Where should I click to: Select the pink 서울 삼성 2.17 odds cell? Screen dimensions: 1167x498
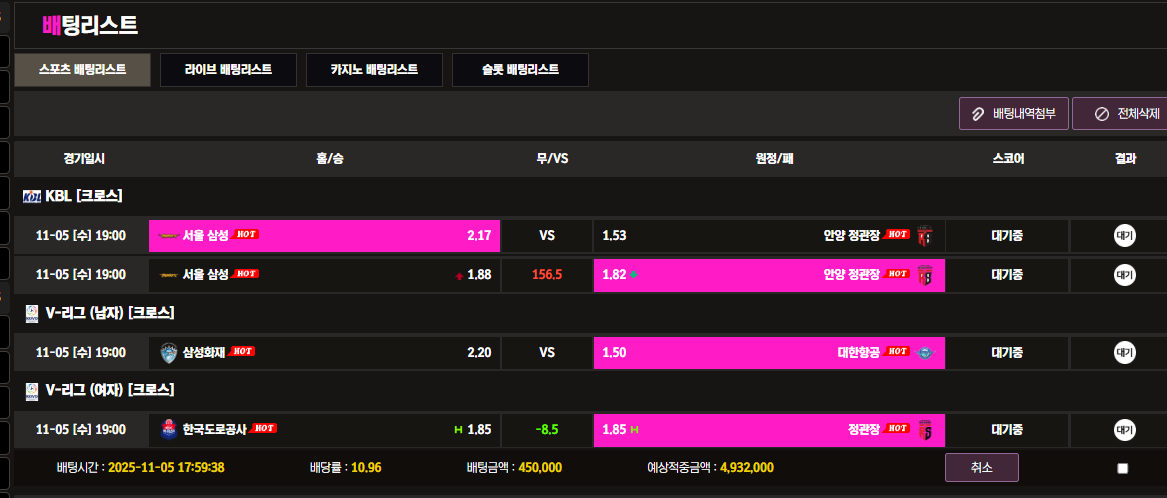(324, 236)
